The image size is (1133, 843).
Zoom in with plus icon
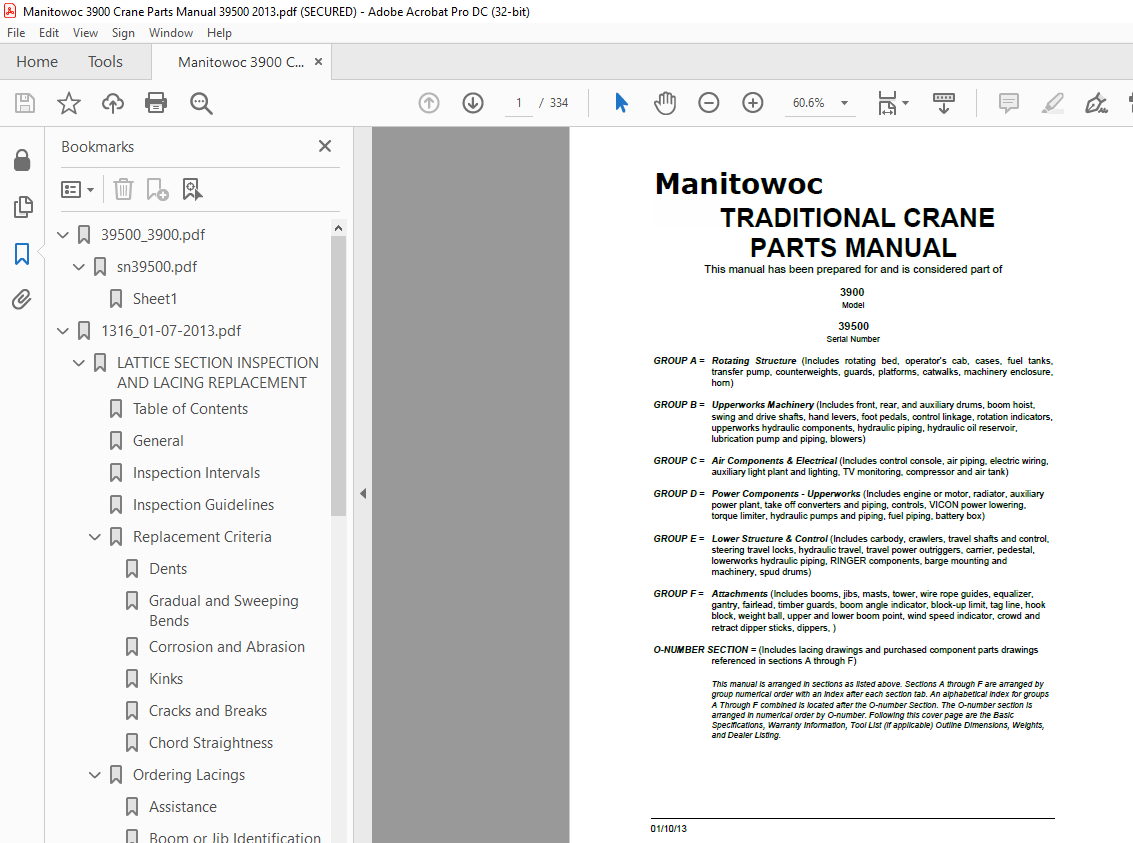coord(753,103)
